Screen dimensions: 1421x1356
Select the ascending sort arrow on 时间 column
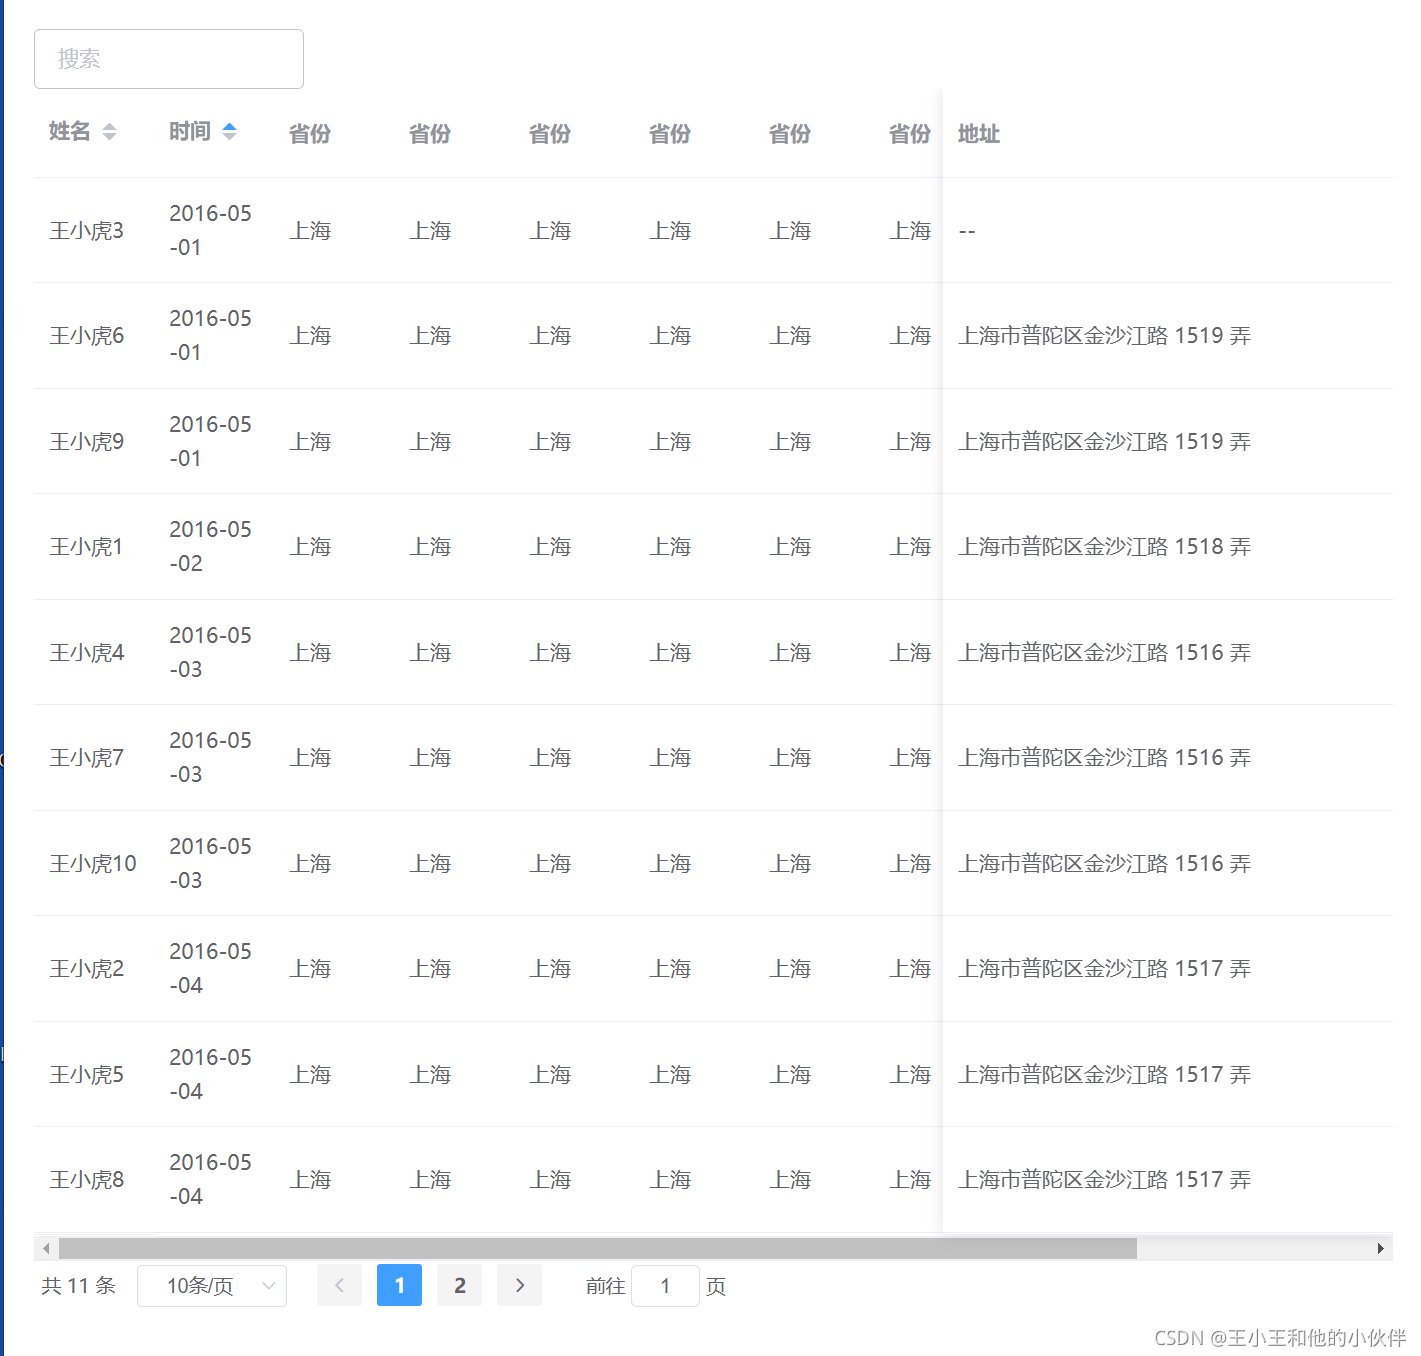(230, 127)
